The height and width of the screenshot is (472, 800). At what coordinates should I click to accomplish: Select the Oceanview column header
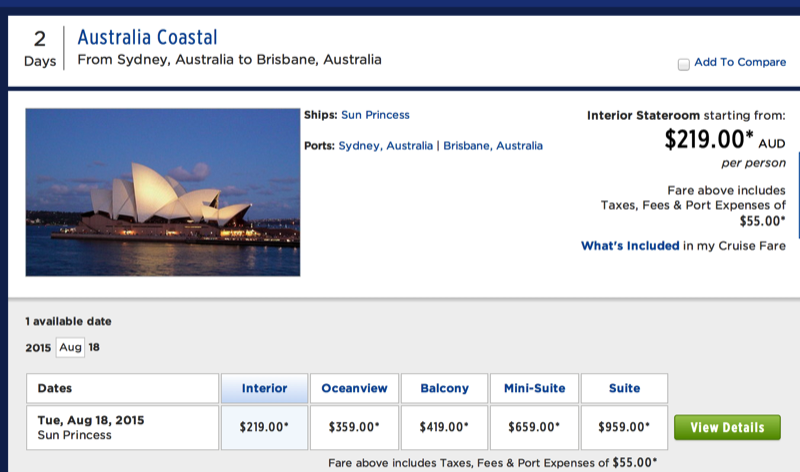tap(354, 388)
